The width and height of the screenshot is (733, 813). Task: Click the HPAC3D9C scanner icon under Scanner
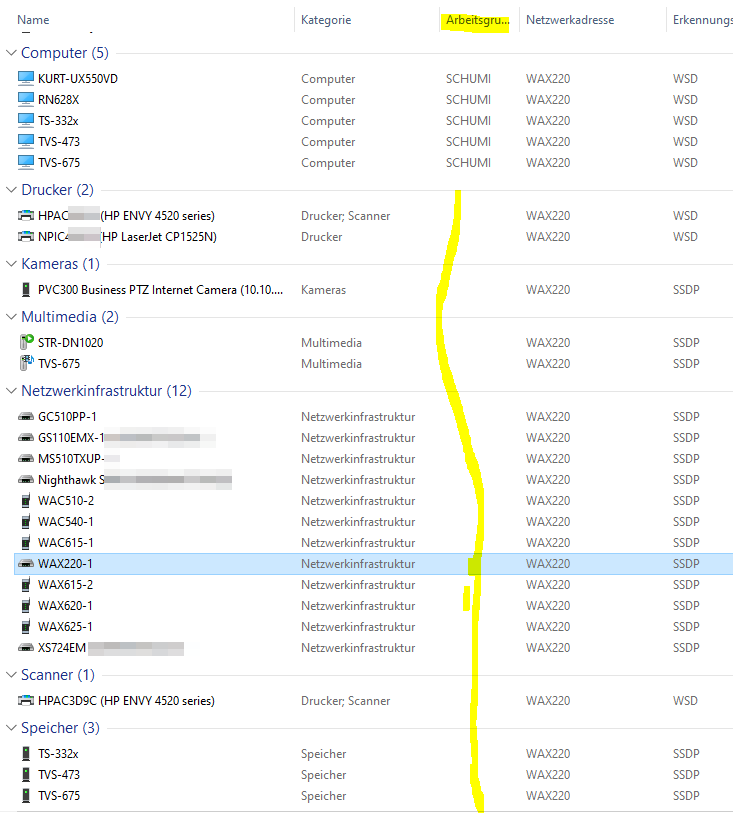click(x=26, y=700)
